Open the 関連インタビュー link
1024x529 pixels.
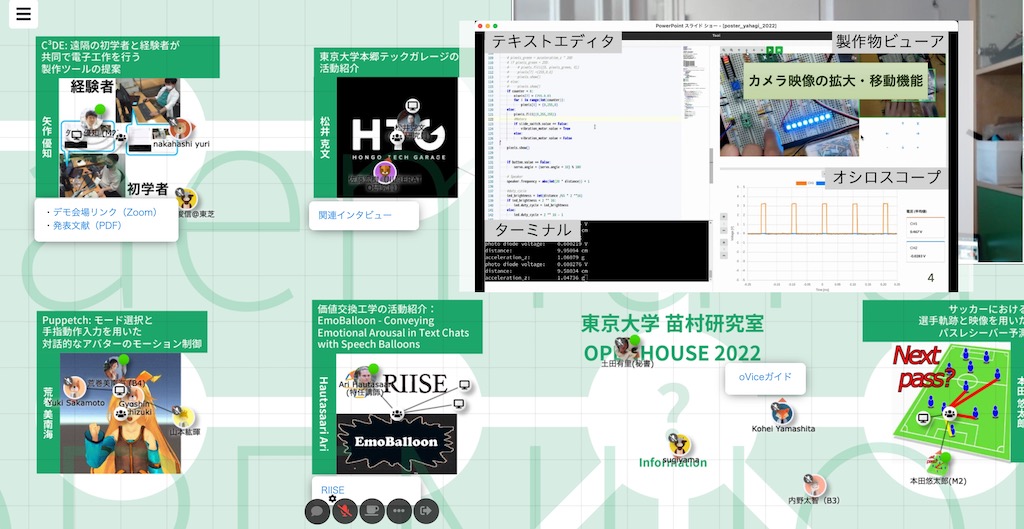click(x=355, y=215)
